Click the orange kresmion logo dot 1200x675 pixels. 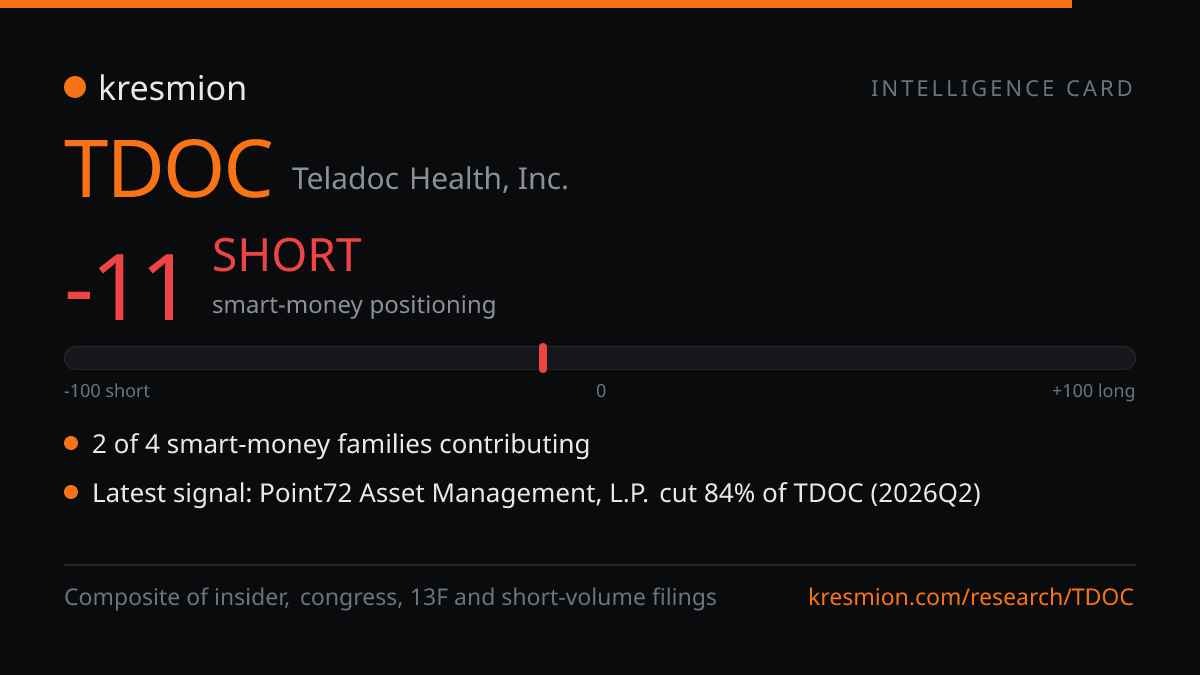click(x=75, y=88)
